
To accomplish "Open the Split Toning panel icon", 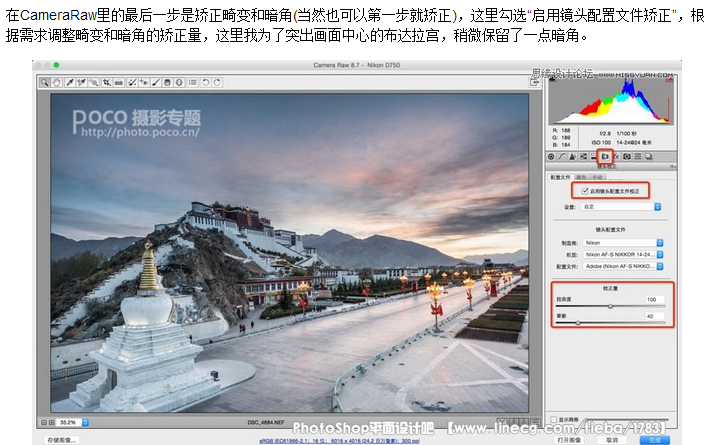I will (x=594, y=157).
